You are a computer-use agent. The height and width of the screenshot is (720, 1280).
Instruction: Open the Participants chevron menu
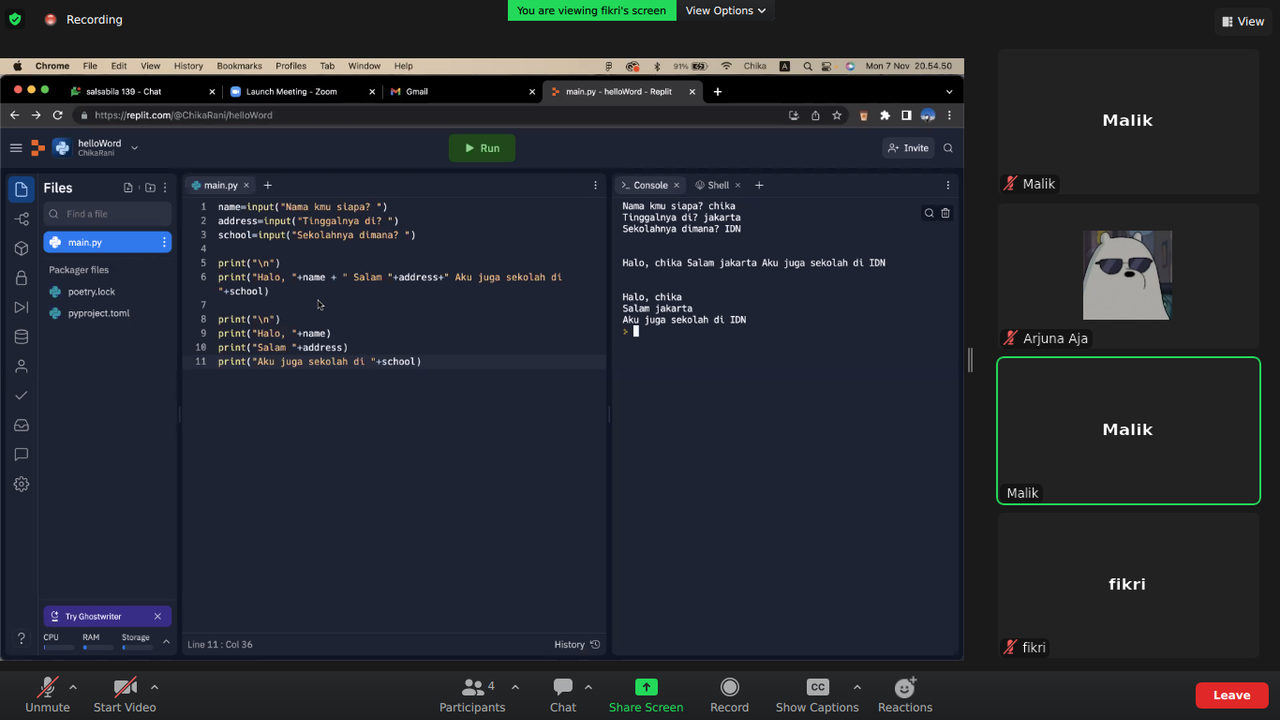[x=515, y=688]
